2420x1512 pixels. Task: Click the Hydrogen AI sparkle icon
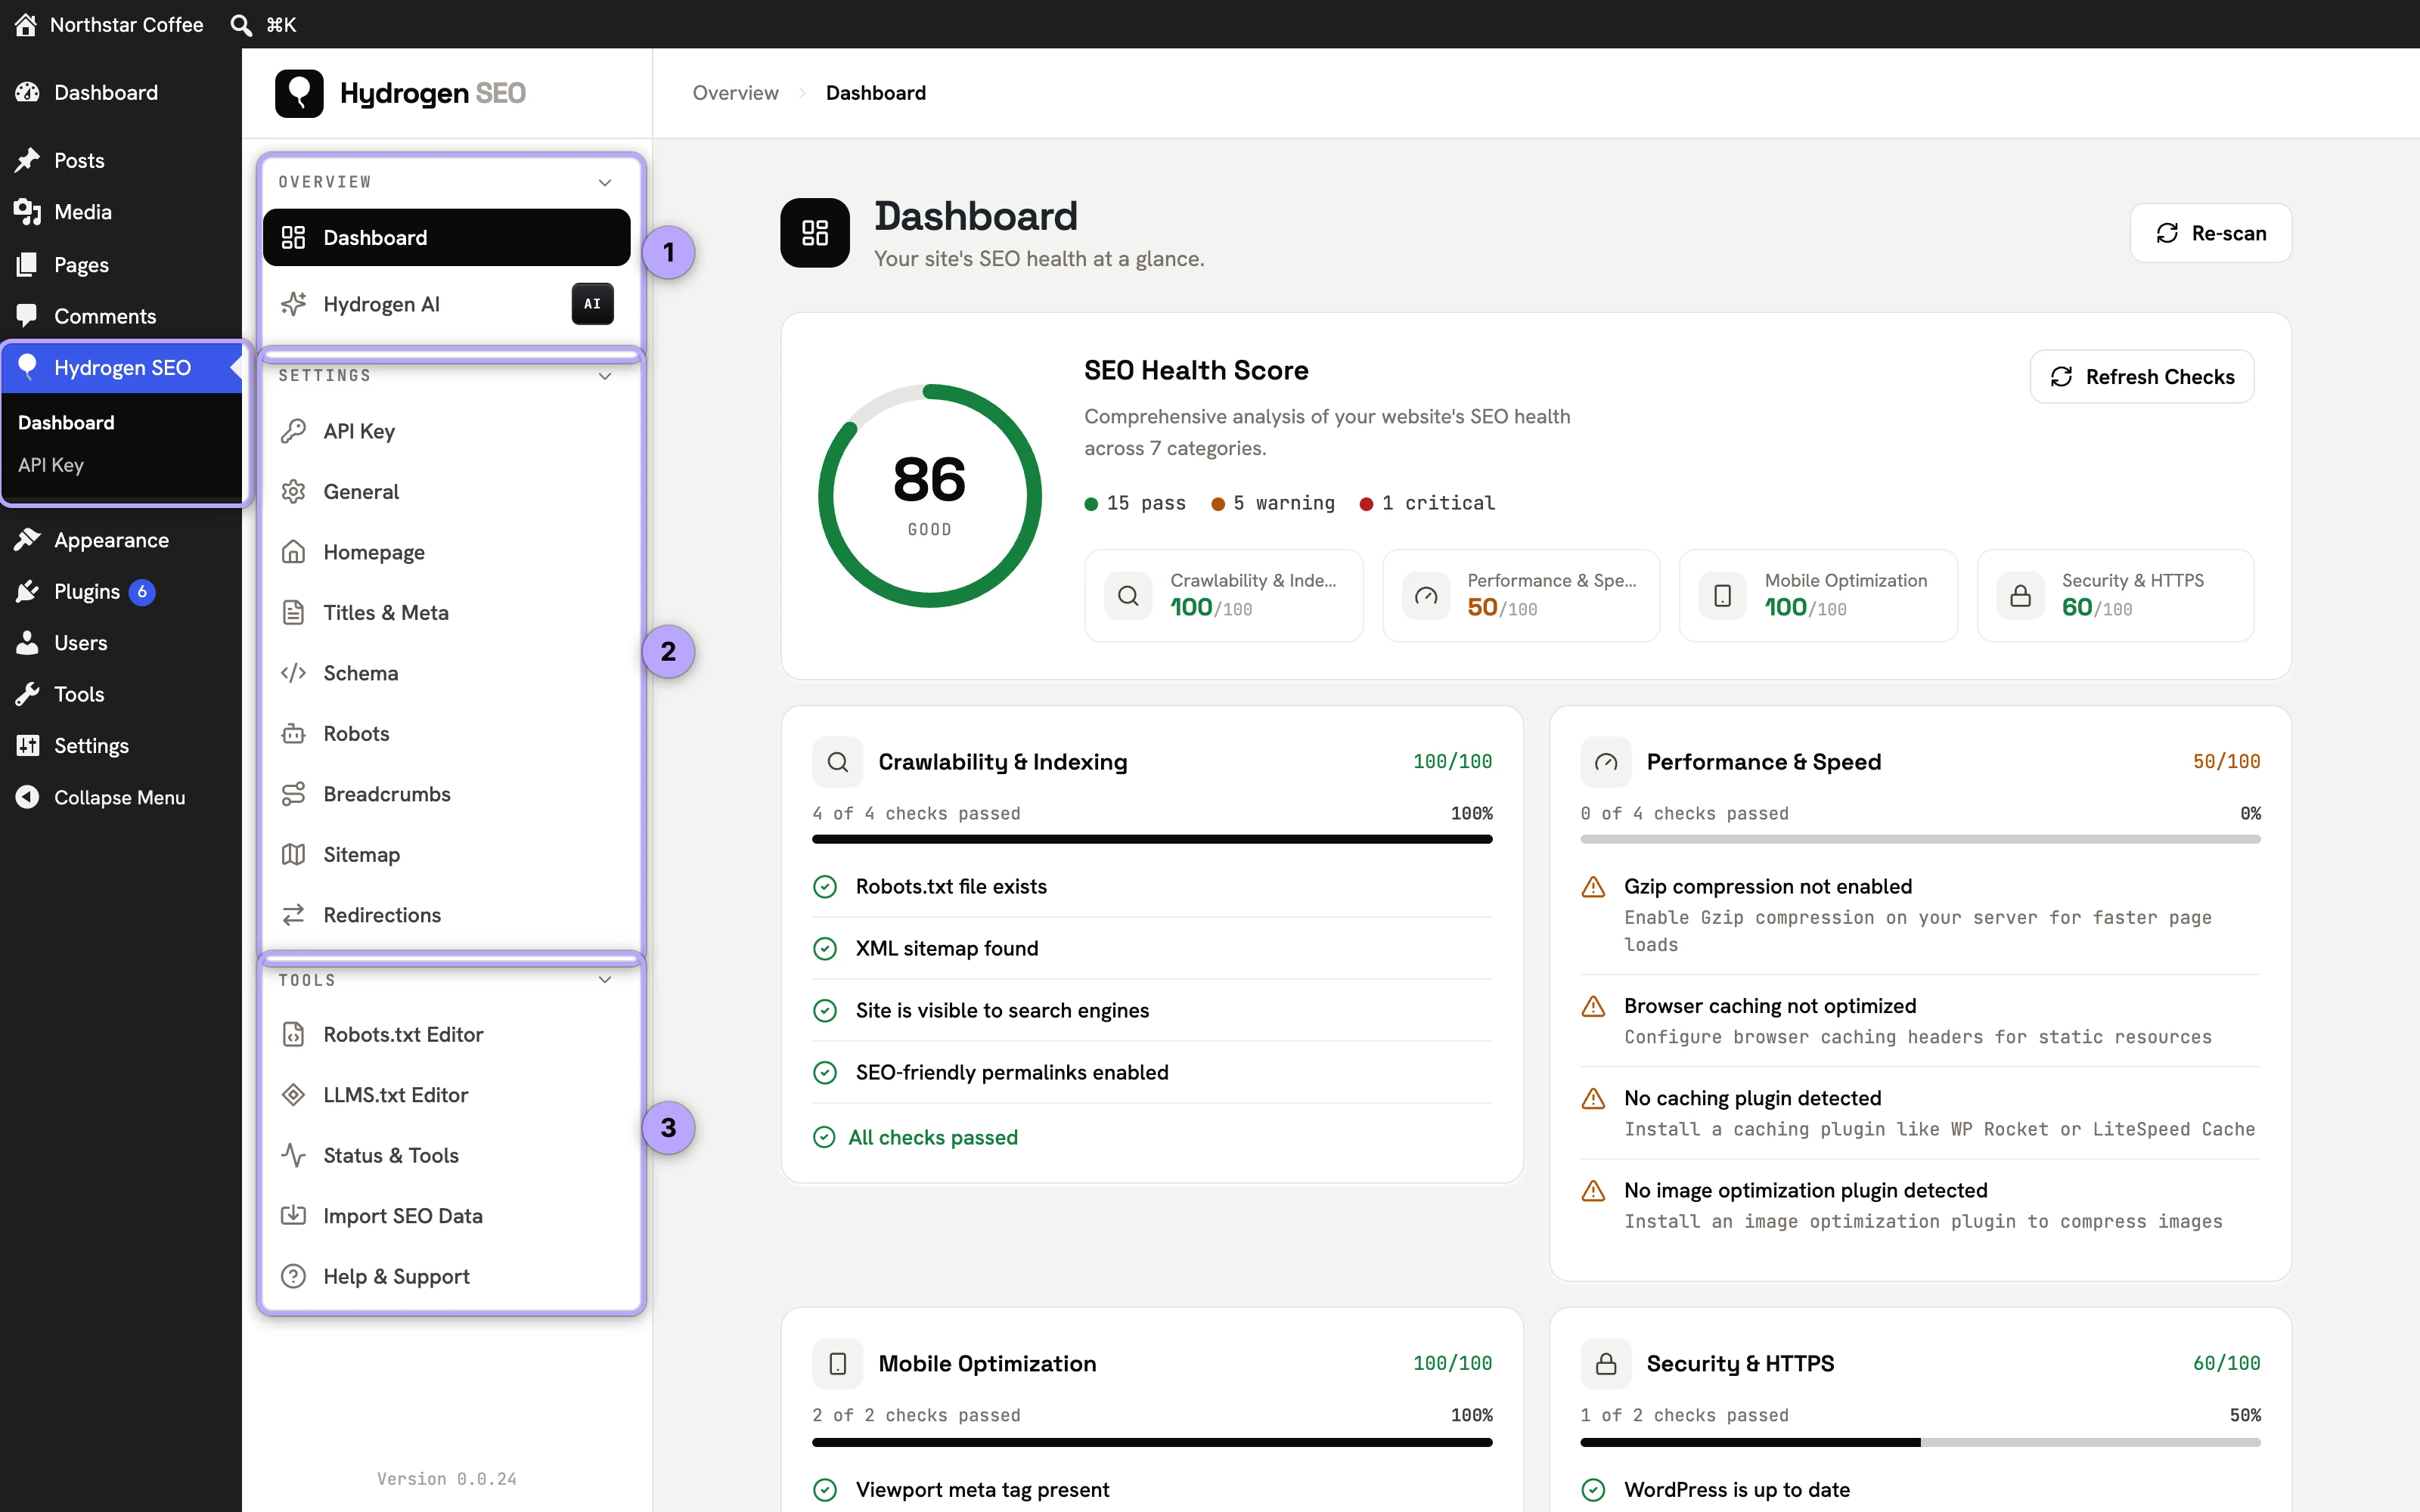[x=293, y=304]
